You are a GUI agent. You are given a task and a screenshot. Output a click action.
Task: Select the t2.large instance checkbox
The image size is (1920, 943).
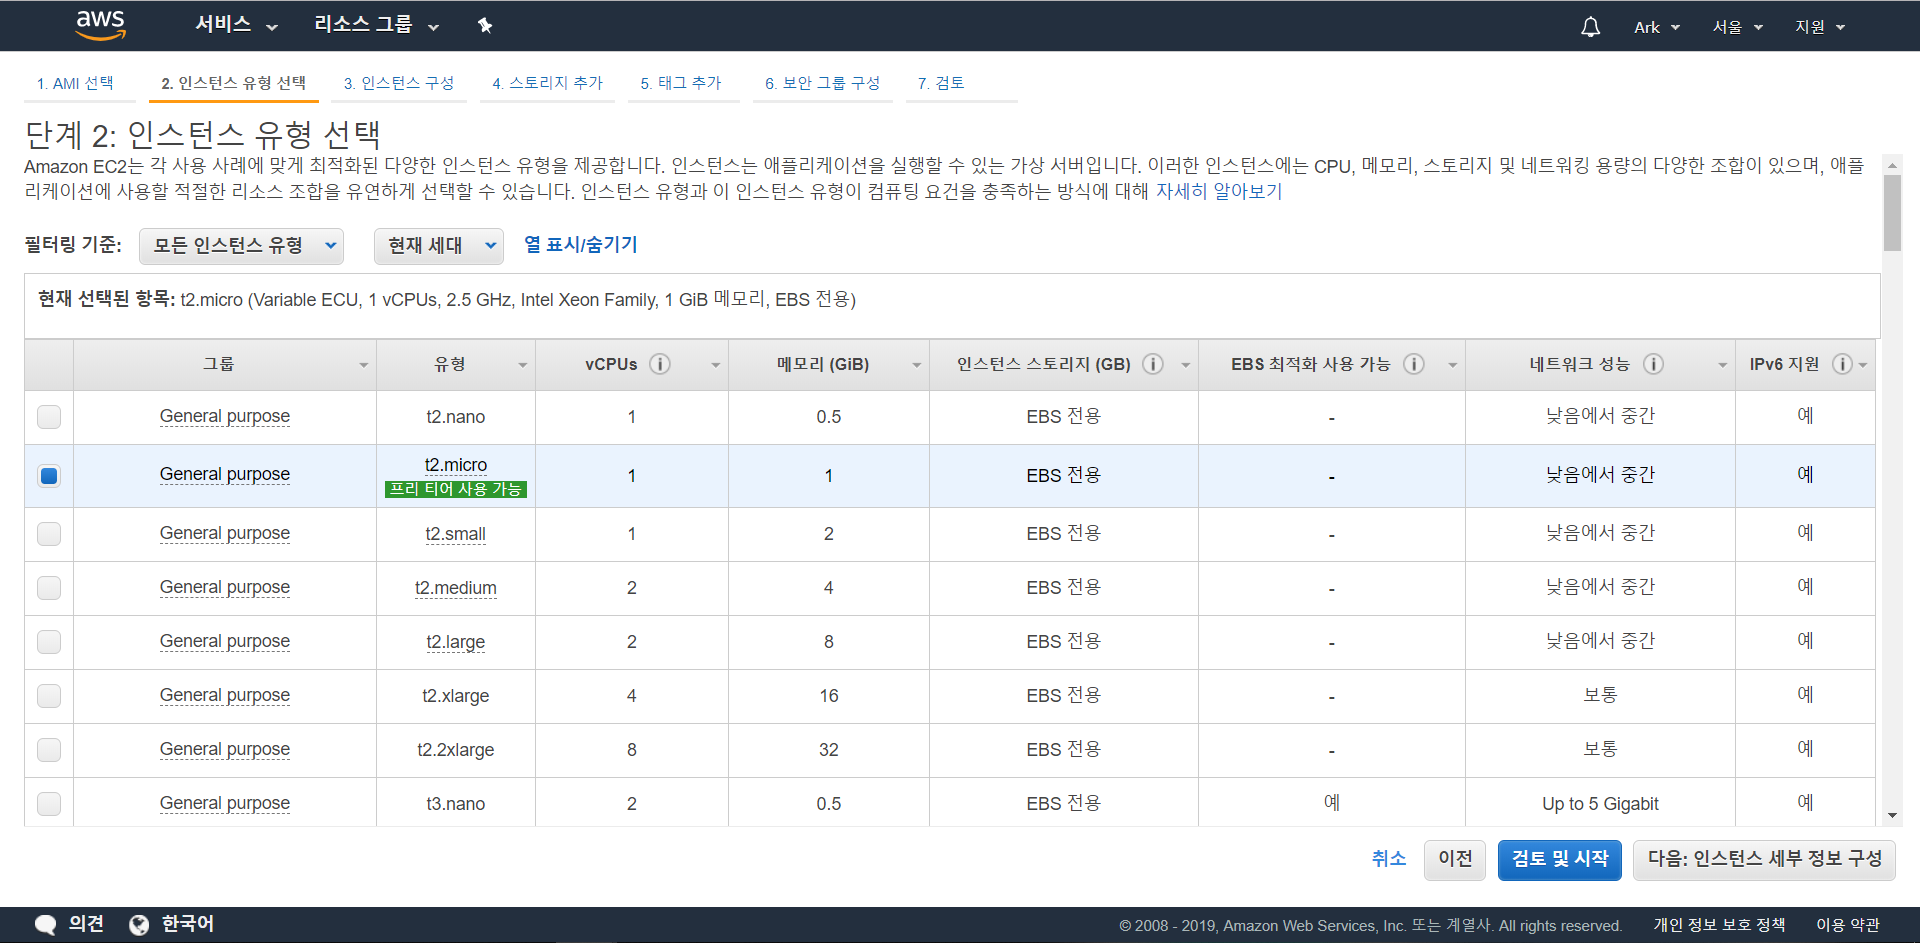coord(49,642)
